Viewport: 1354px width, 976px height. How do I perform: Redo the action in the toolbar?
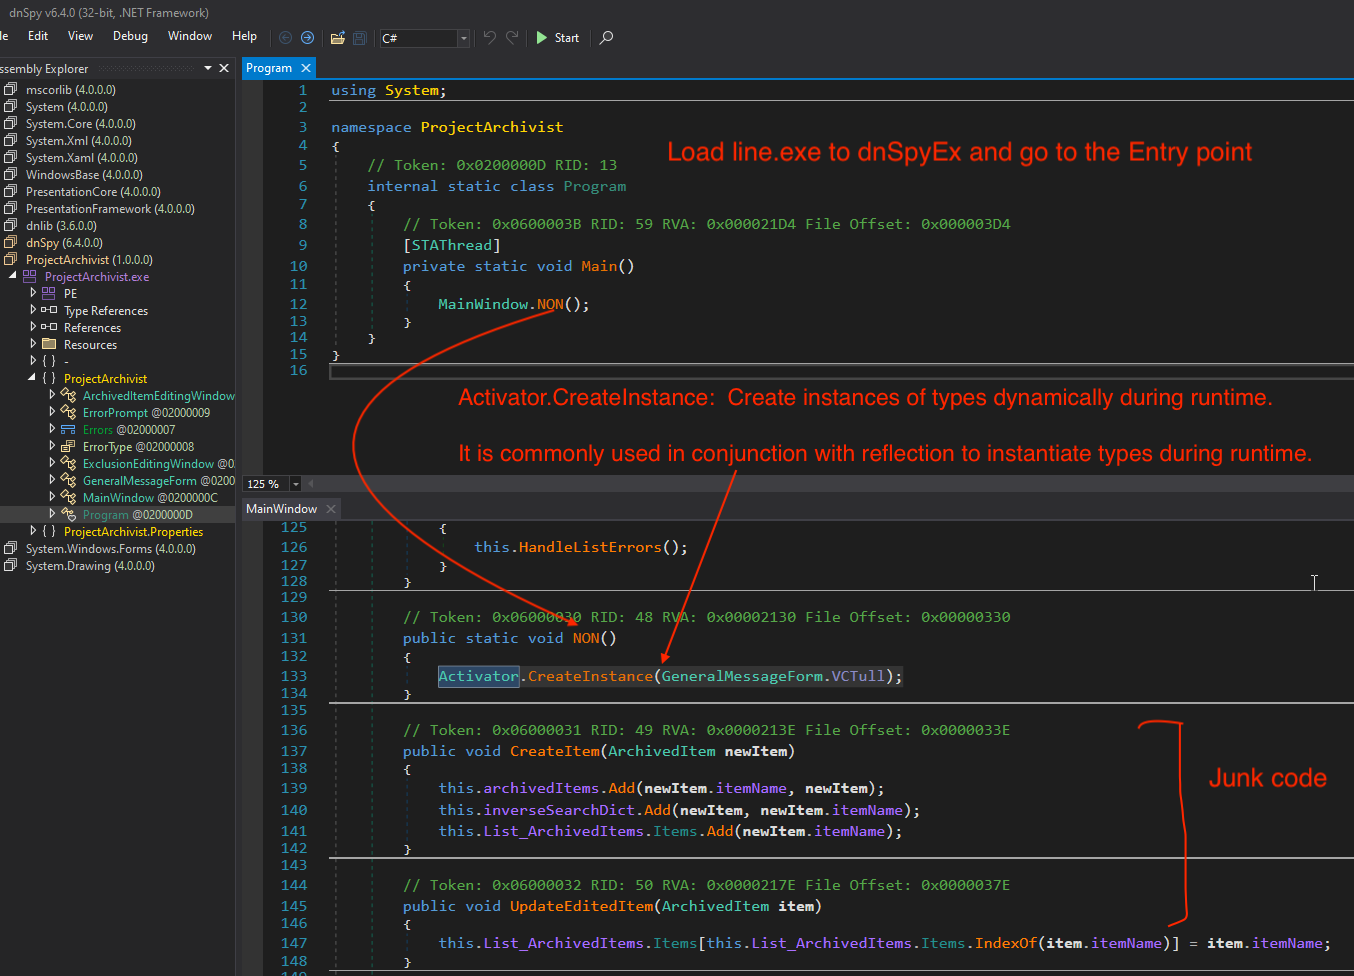(x=512, y=37)
